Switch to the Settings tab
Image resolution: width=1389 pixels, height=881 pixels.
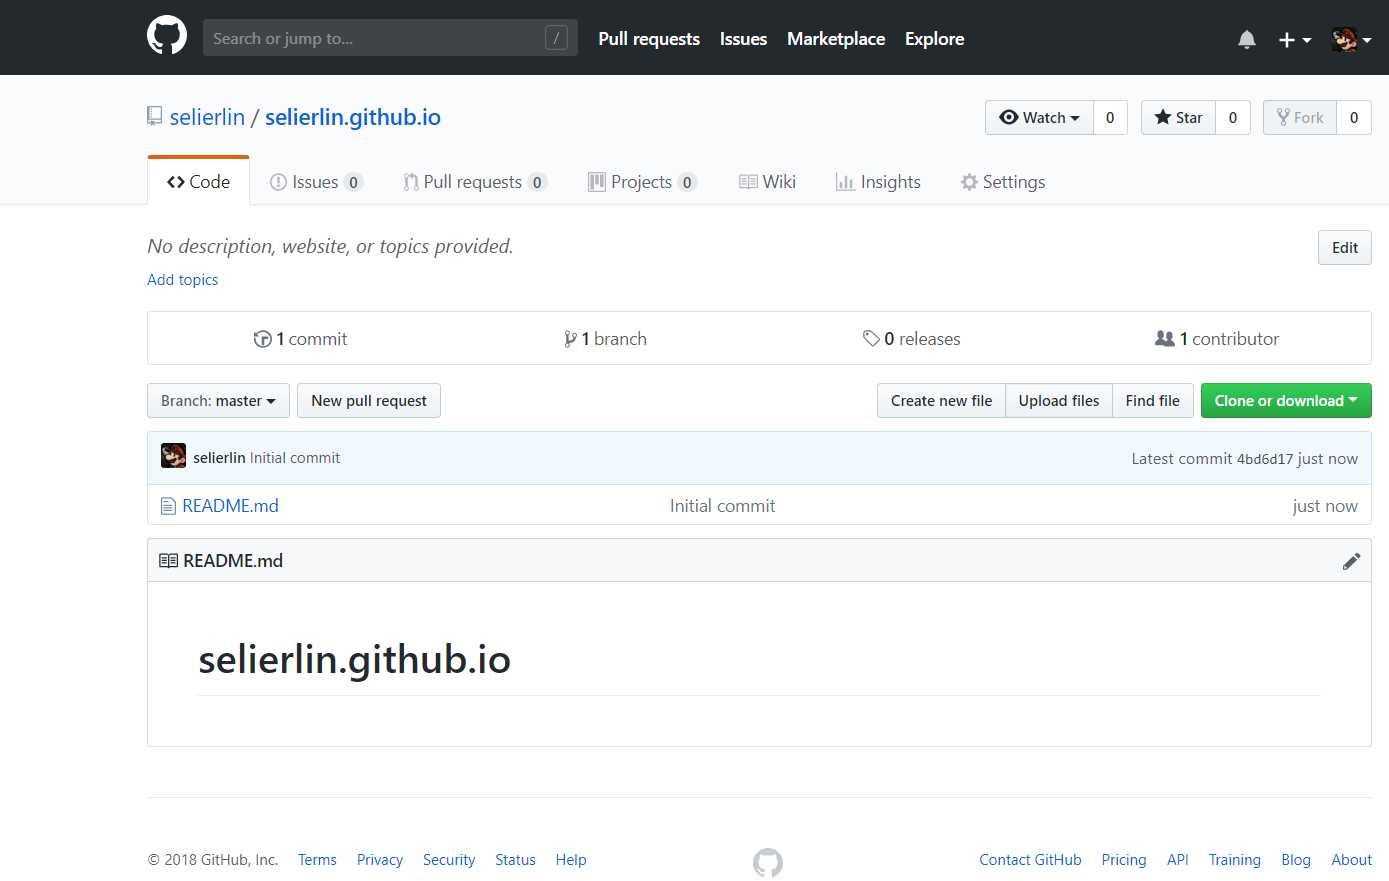[1002, 182]
